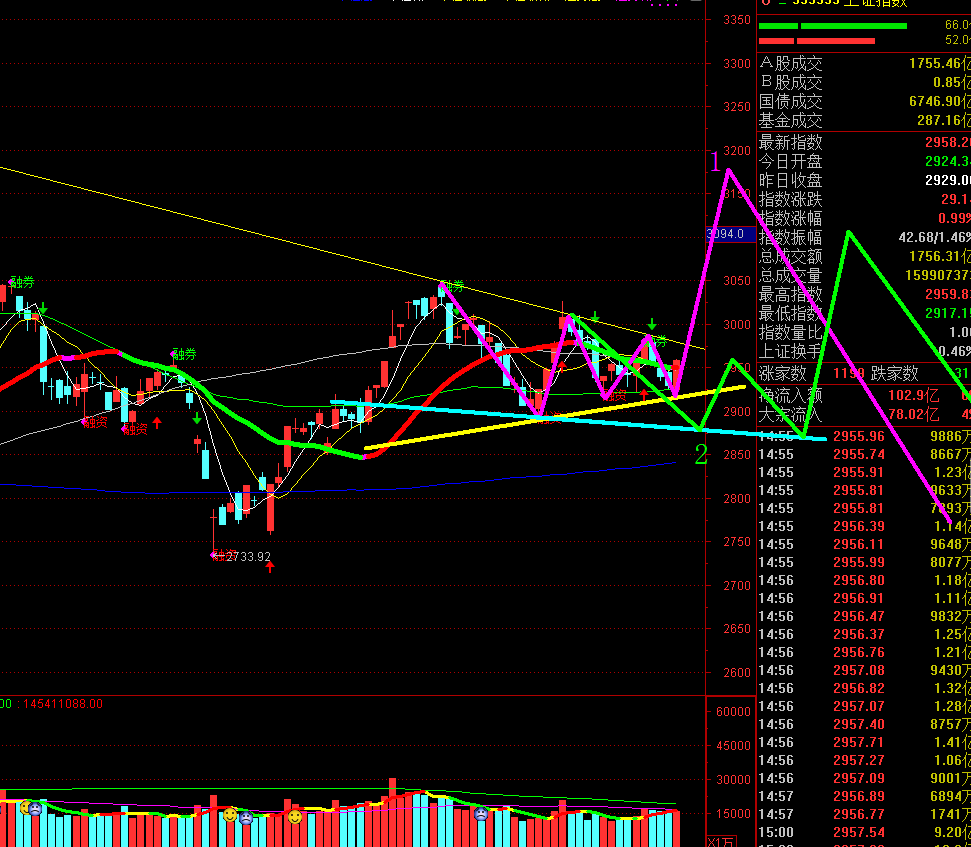Click the 融券 marker at the chart's highest candle peak
This screenshot has height=847, width=971.
click(452, 286)
